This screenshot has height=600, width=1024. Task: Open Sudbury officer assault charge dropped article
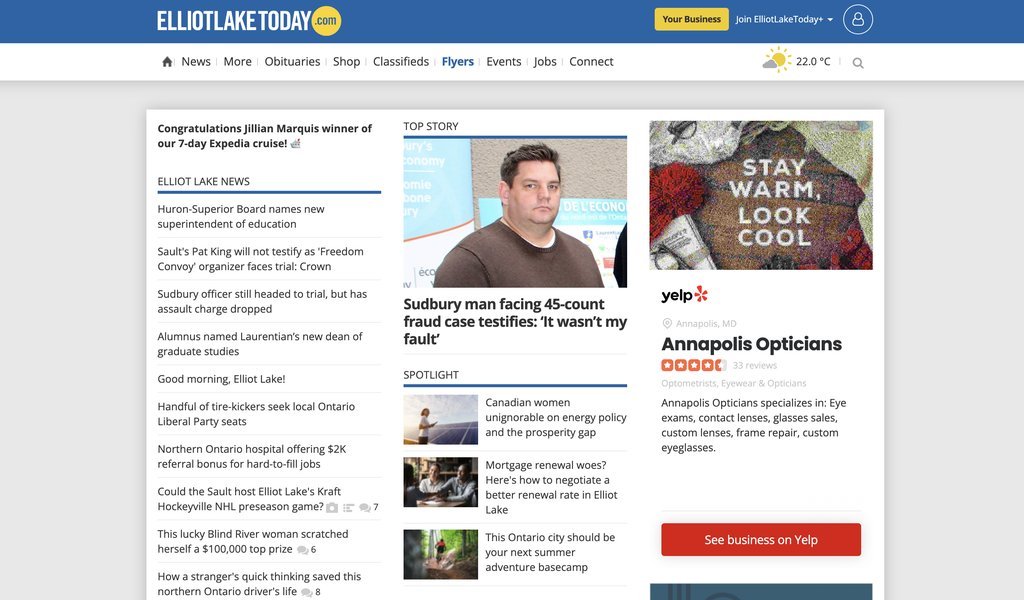262,302
